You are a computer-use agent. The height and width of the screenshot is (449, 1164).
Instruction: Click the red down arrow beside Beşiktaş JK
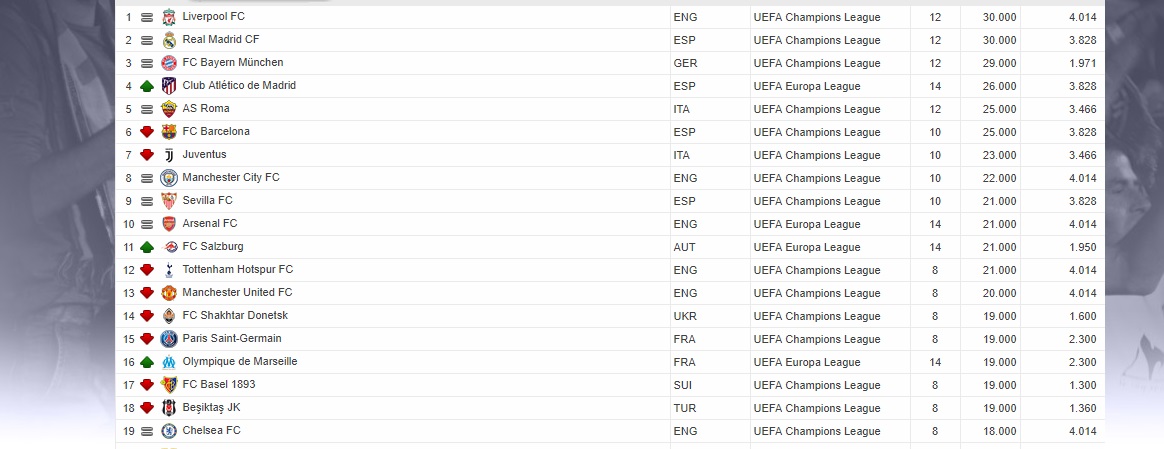pyautogui.click(x=147, y=408)
